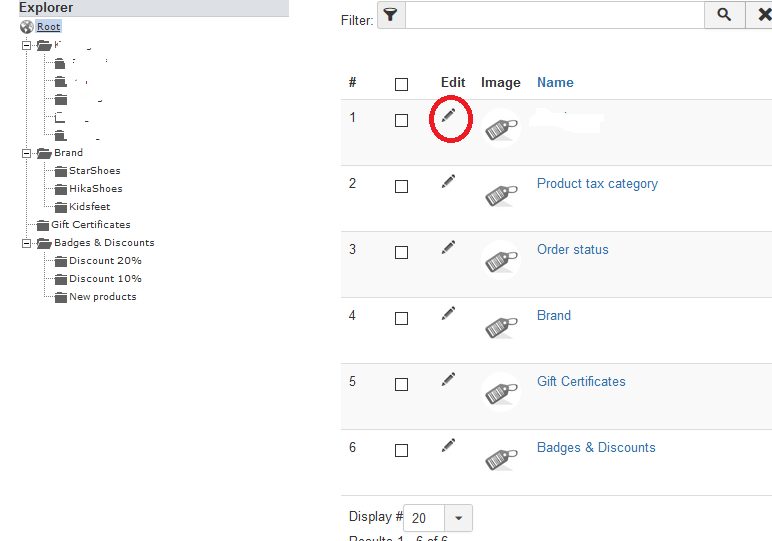Screen dimensions: 772x541
Task: Click the Order status tag image
Action: (x=500, y=260)
